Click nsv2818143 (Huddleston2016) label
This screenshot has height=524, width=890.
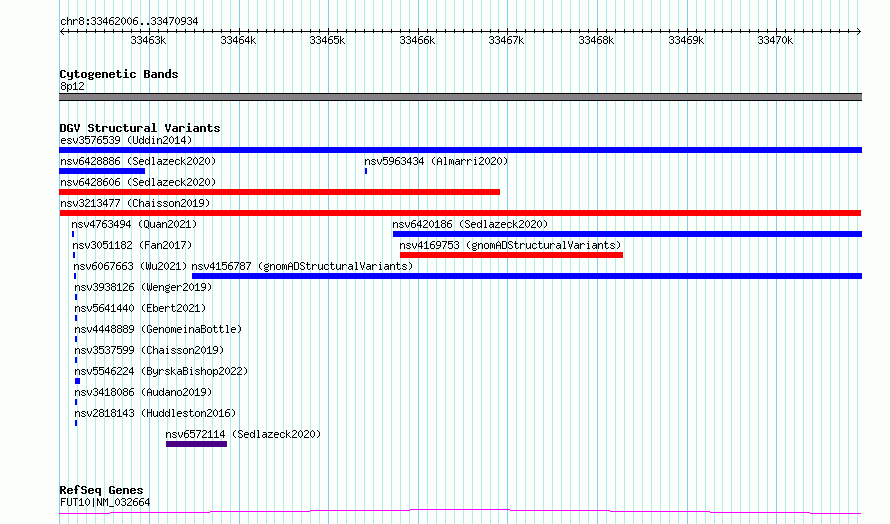tap(155, 413)
